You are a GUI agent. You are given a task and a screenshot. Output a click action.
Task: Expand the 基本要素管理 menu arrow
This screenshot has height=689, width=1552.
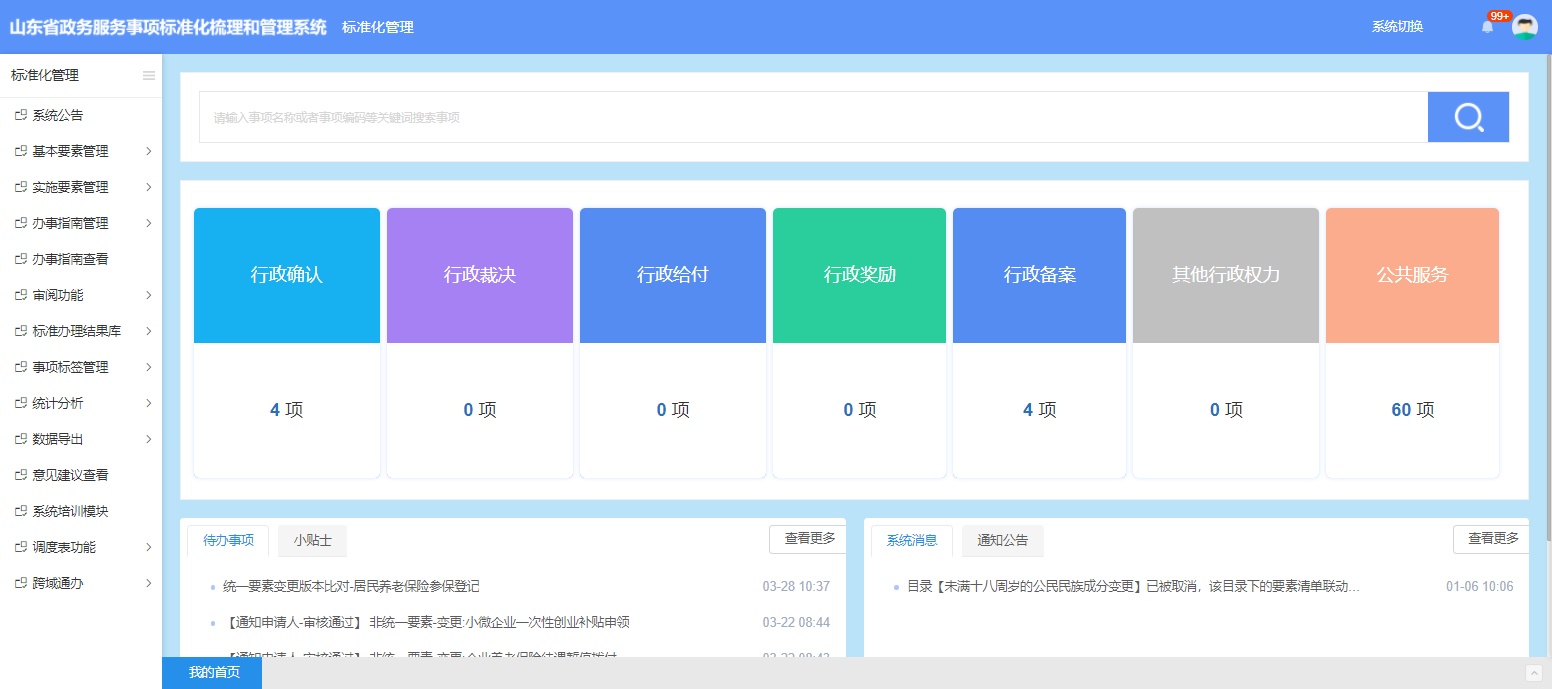[149, 151]
